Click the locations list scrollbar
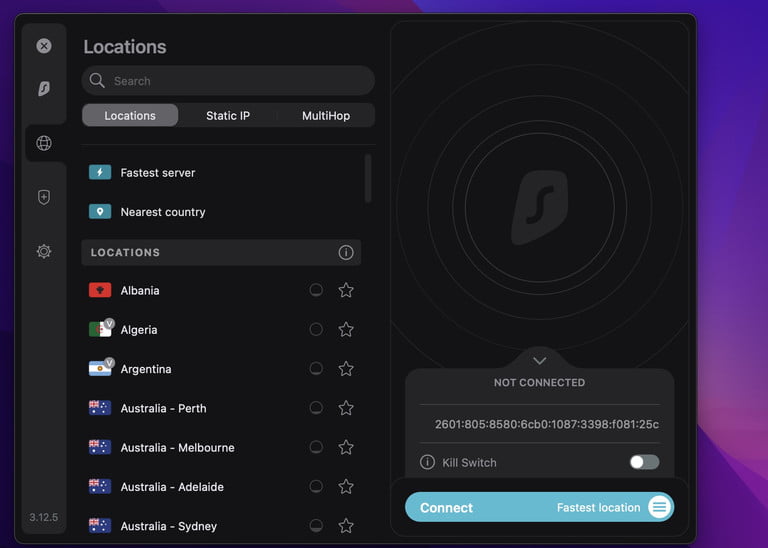Viewport: 768px width, 548px height. coord(368,178)
